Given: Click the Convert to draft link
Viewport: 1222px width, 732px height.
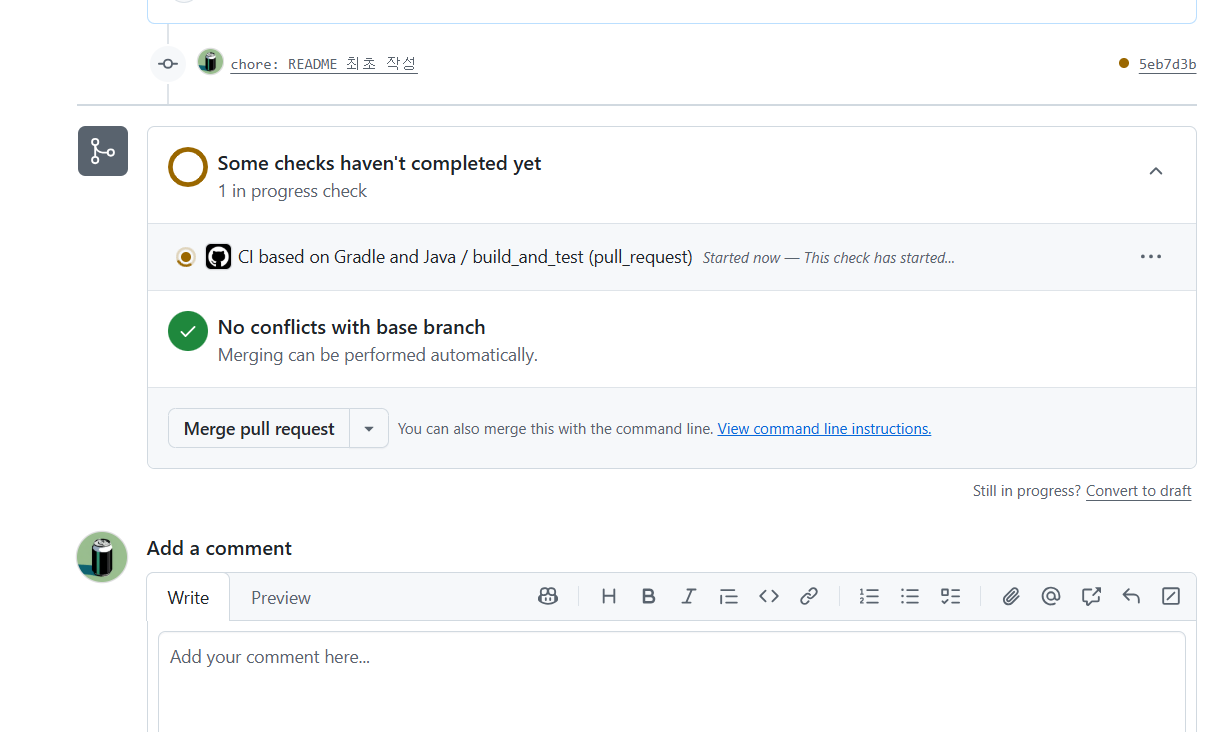Looking at the screenshot, I should point(1138,491).
